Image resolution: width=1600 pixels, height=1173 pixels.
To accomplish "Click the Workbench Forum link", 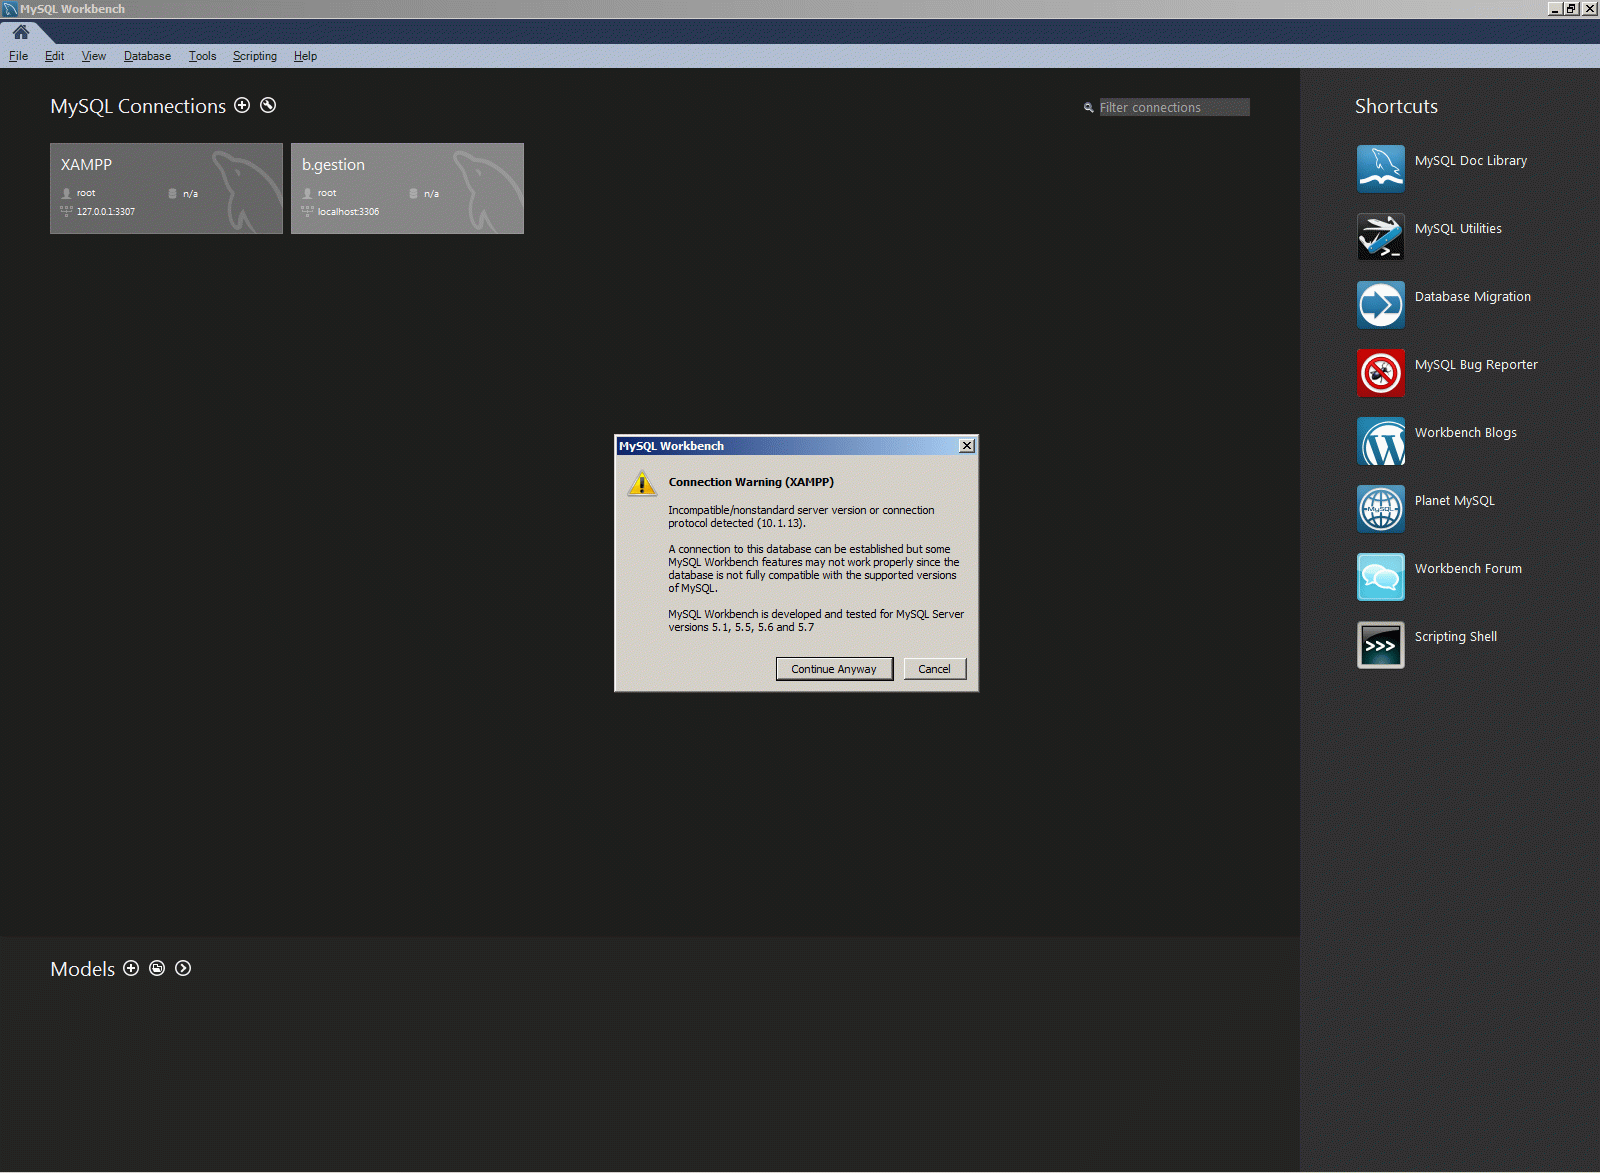I will (1468, 569).
